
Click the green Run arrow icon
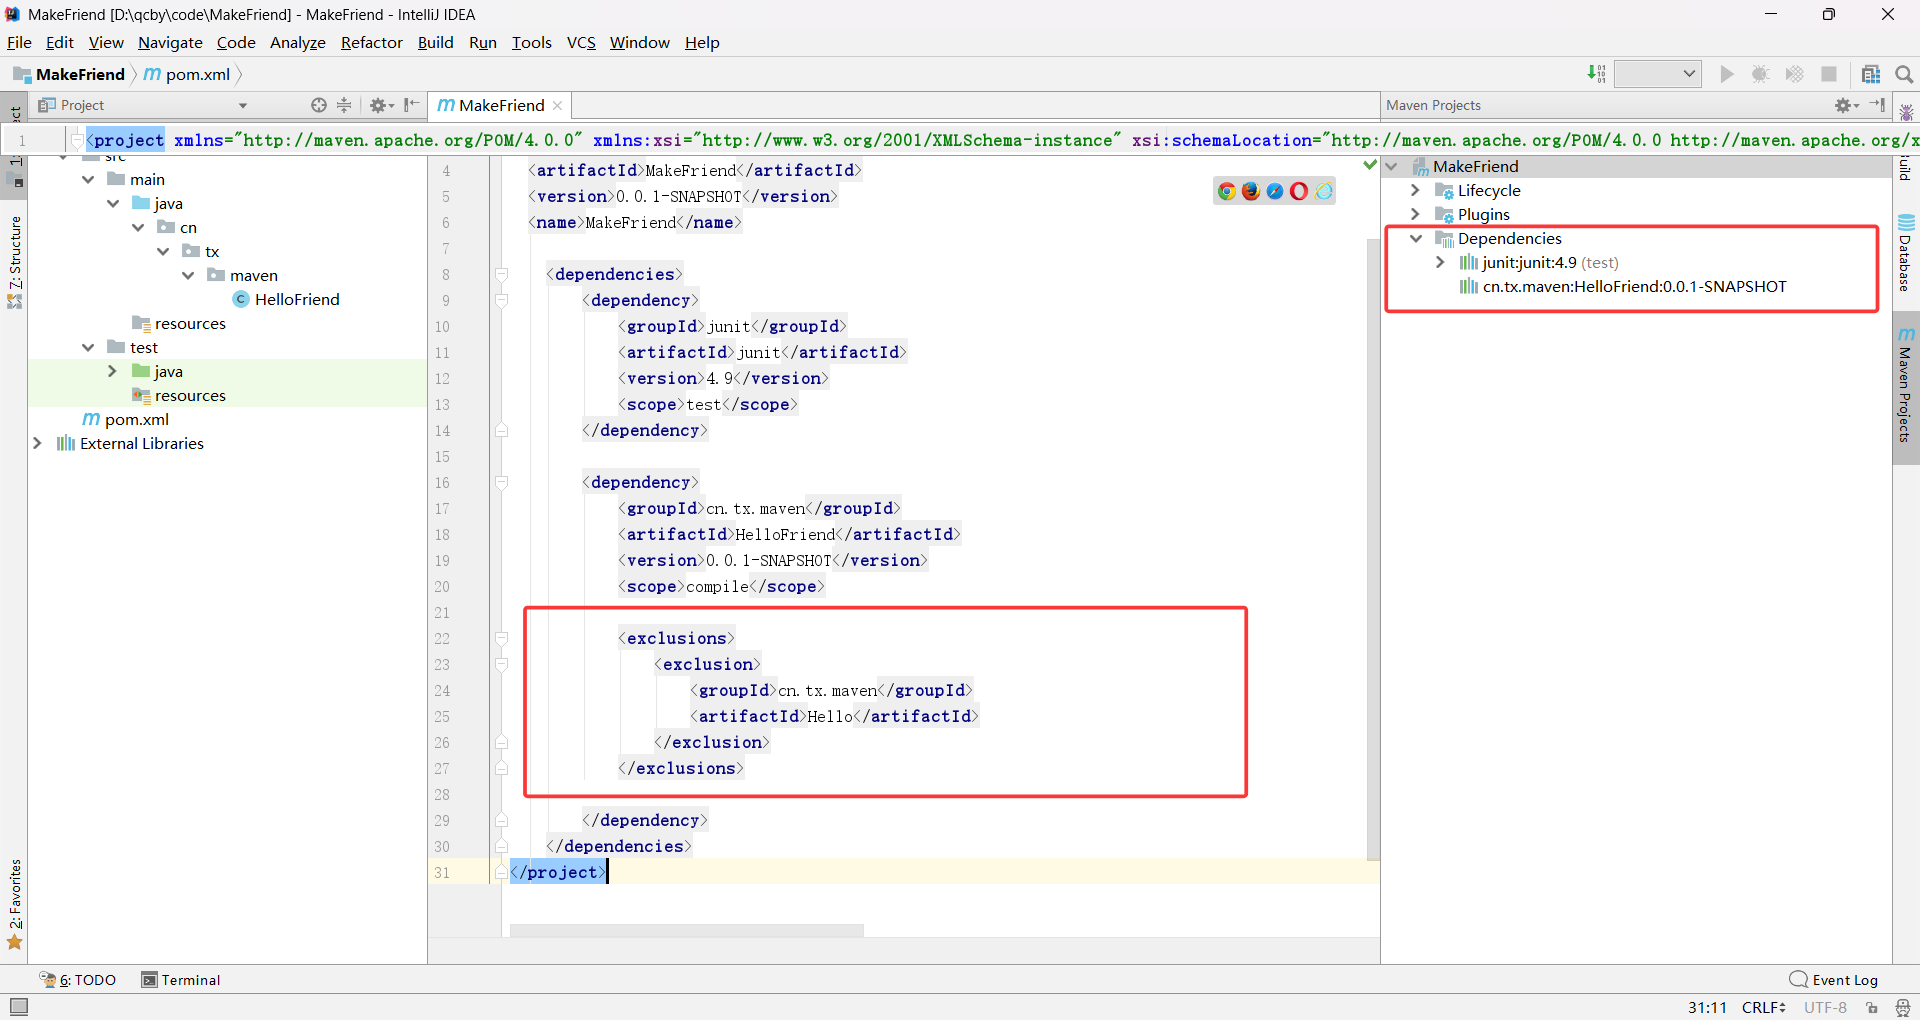point(1727,74)
